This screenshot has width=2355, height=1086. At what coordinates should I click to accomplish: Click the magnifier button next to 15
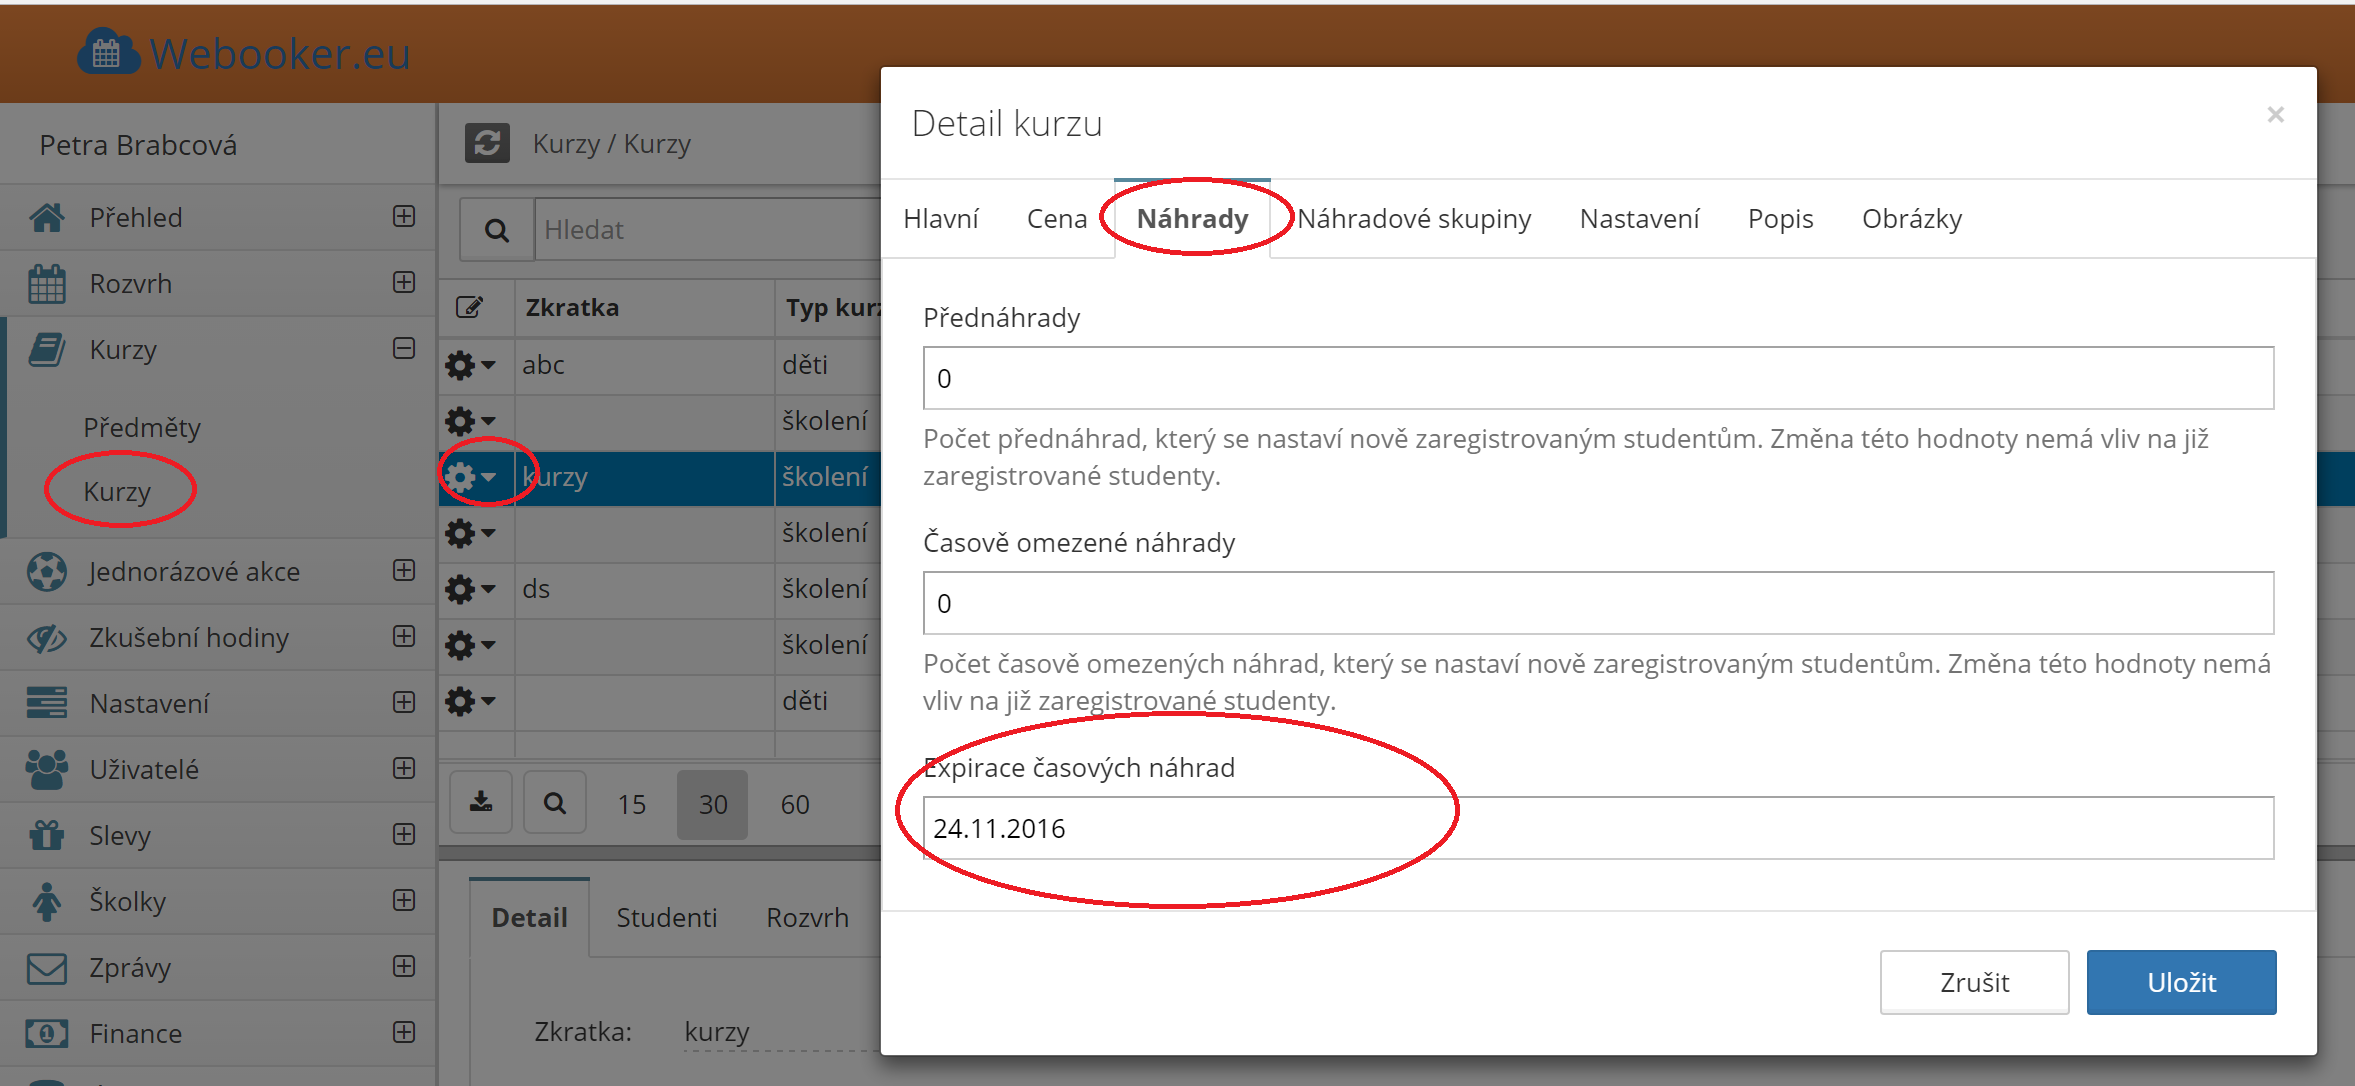[x=555, y=803]
